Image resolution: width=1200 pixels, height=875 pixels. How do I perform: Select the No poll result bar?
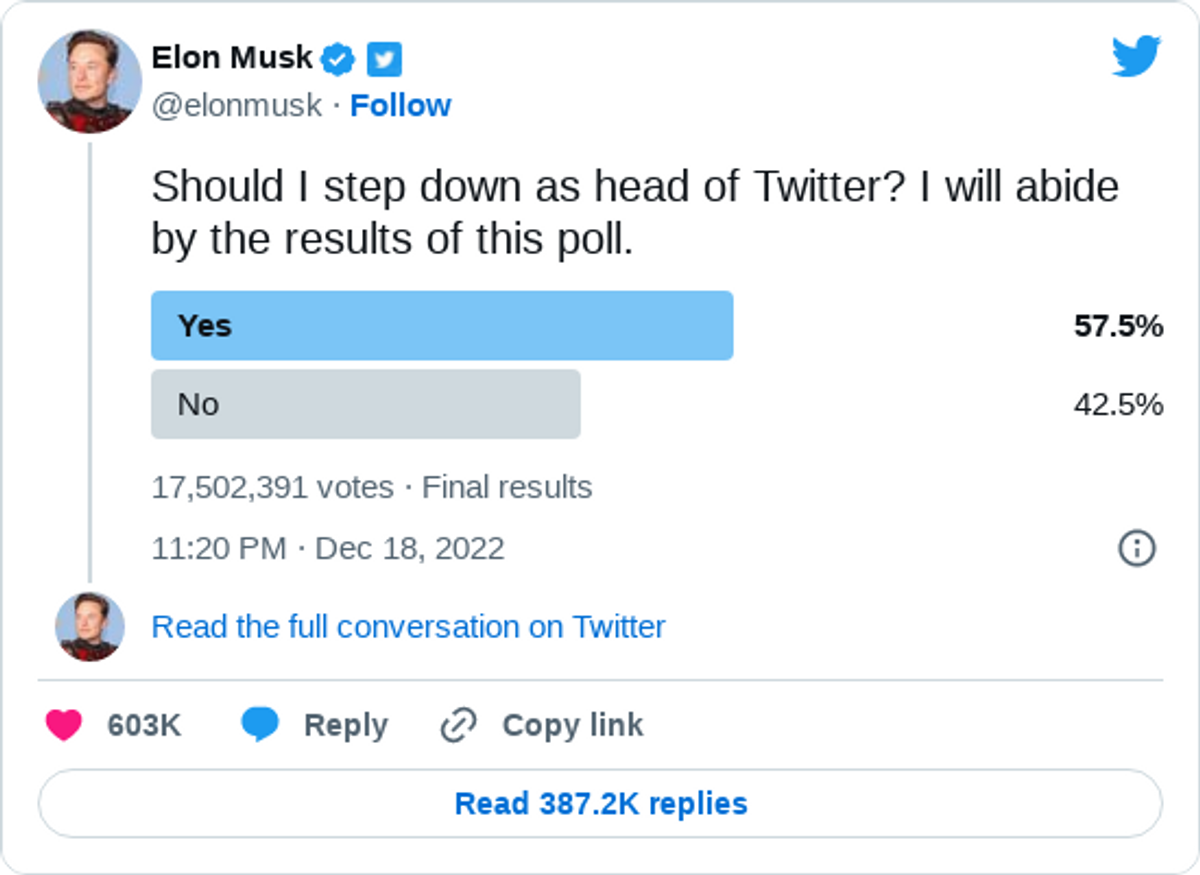[x=366, y=404]
